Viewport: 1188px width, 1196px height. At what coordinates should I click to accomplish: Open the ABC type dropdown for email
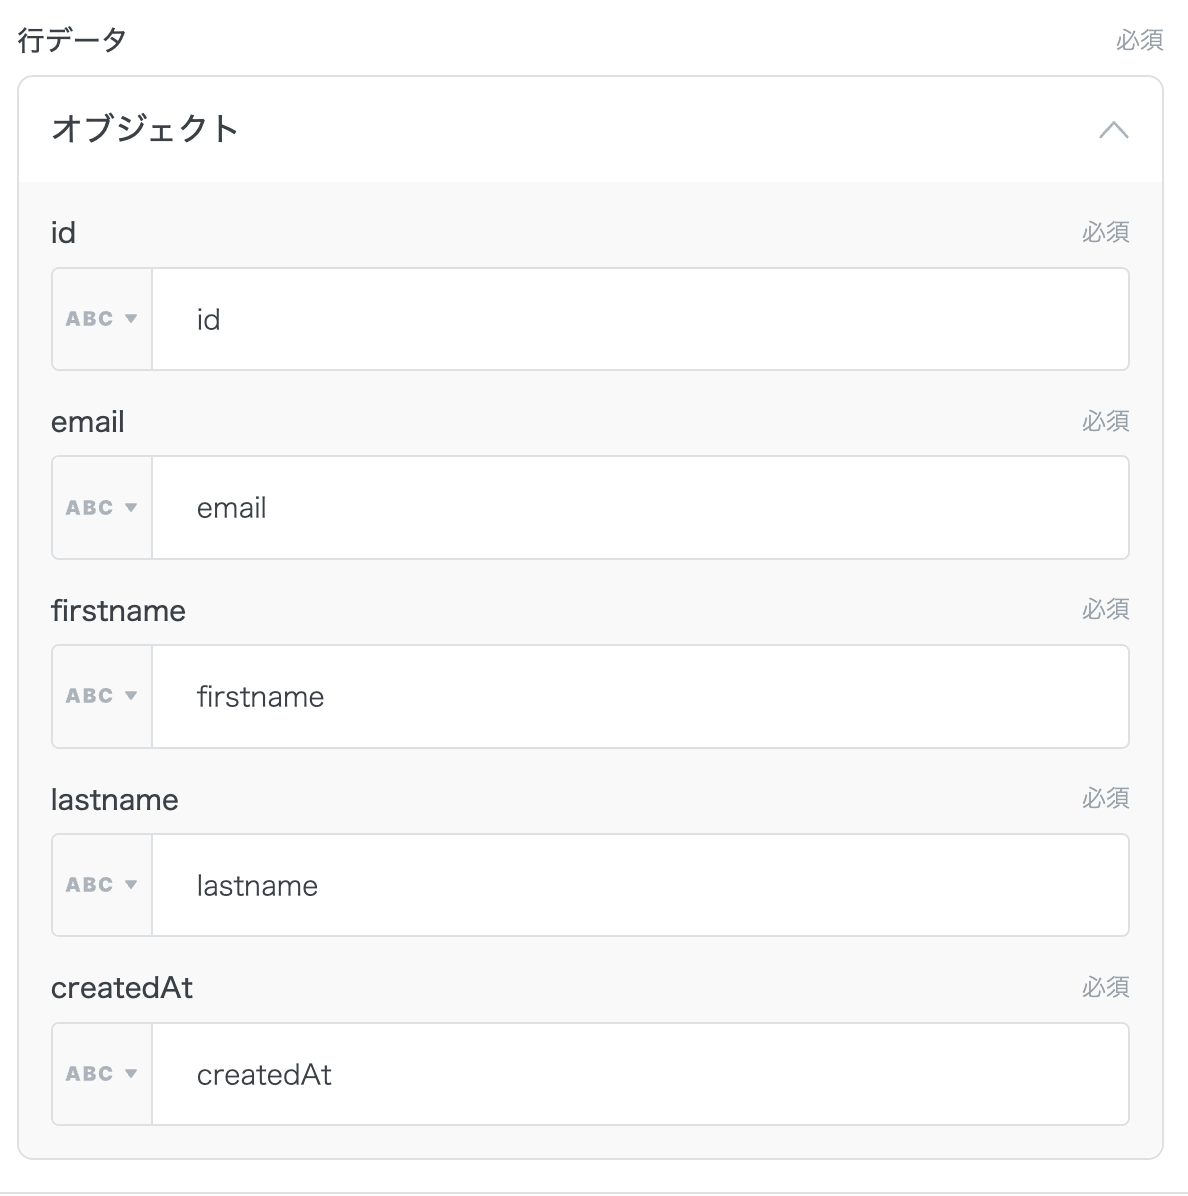click(x=102, y=508)
